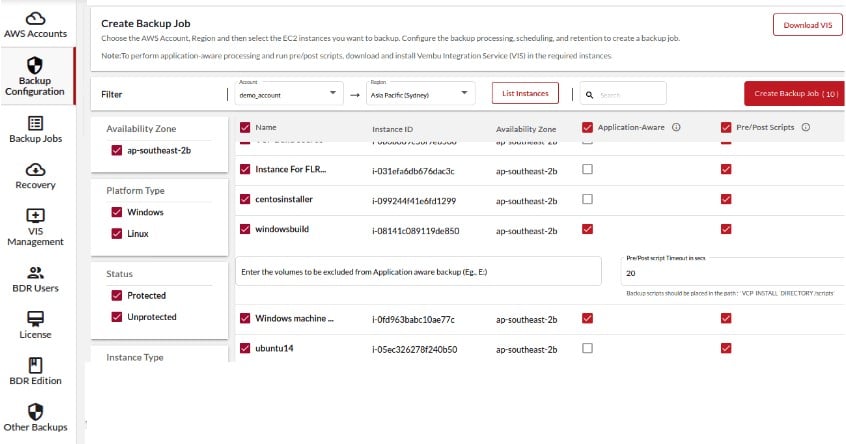The image size is (846, 444).
Task: Disable Pre/Post Scripts for Instance For FLR
Action: (726, 169)
